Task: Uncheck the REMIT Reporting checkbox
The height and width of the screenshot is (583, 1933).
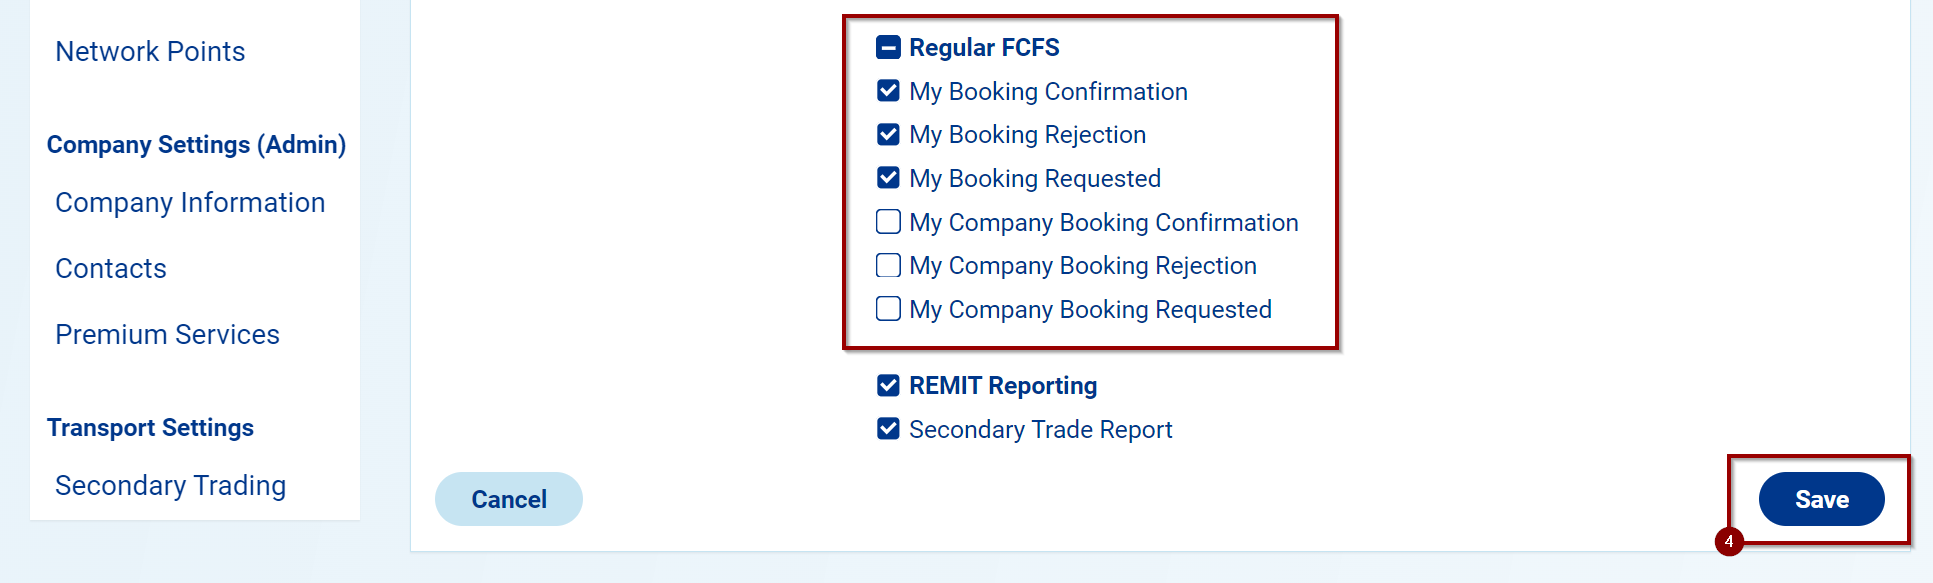Action: click(x=888, y=386)
